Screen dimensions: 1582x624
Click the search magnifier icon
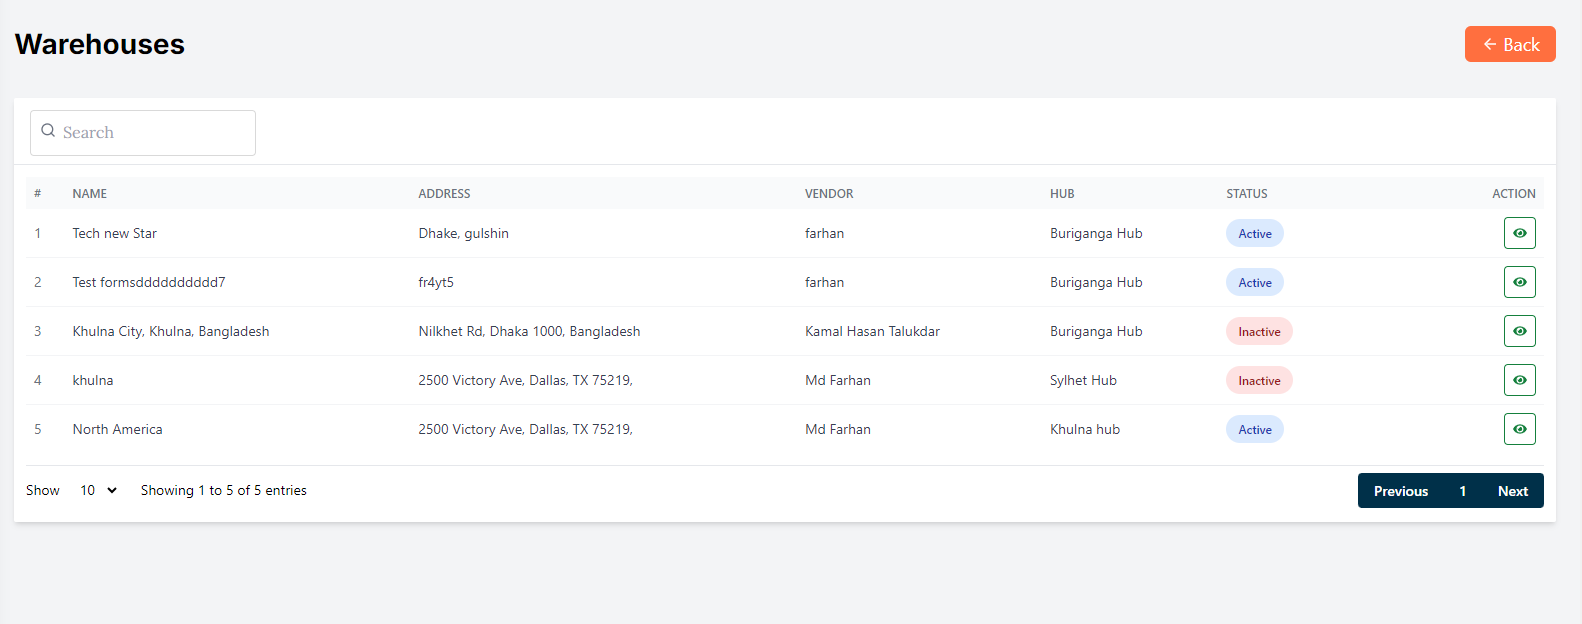point(48,131)
